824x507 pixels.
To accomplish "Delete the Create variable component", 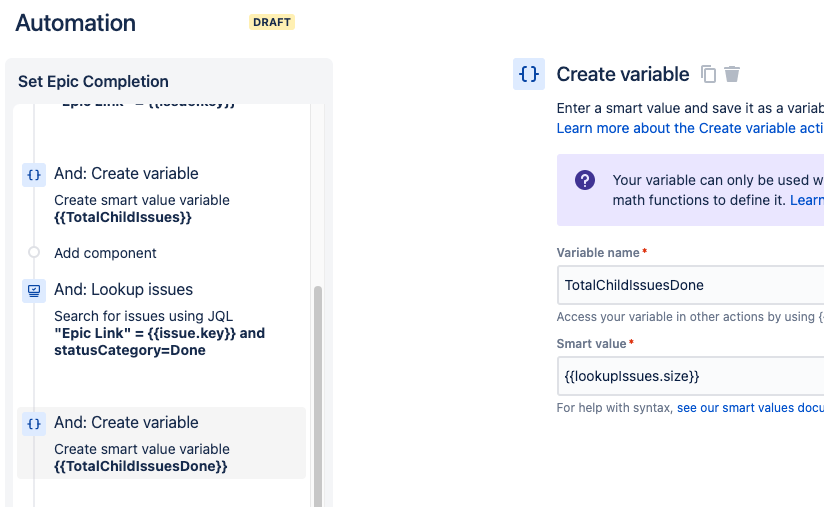I will click(x=733, y=74).
